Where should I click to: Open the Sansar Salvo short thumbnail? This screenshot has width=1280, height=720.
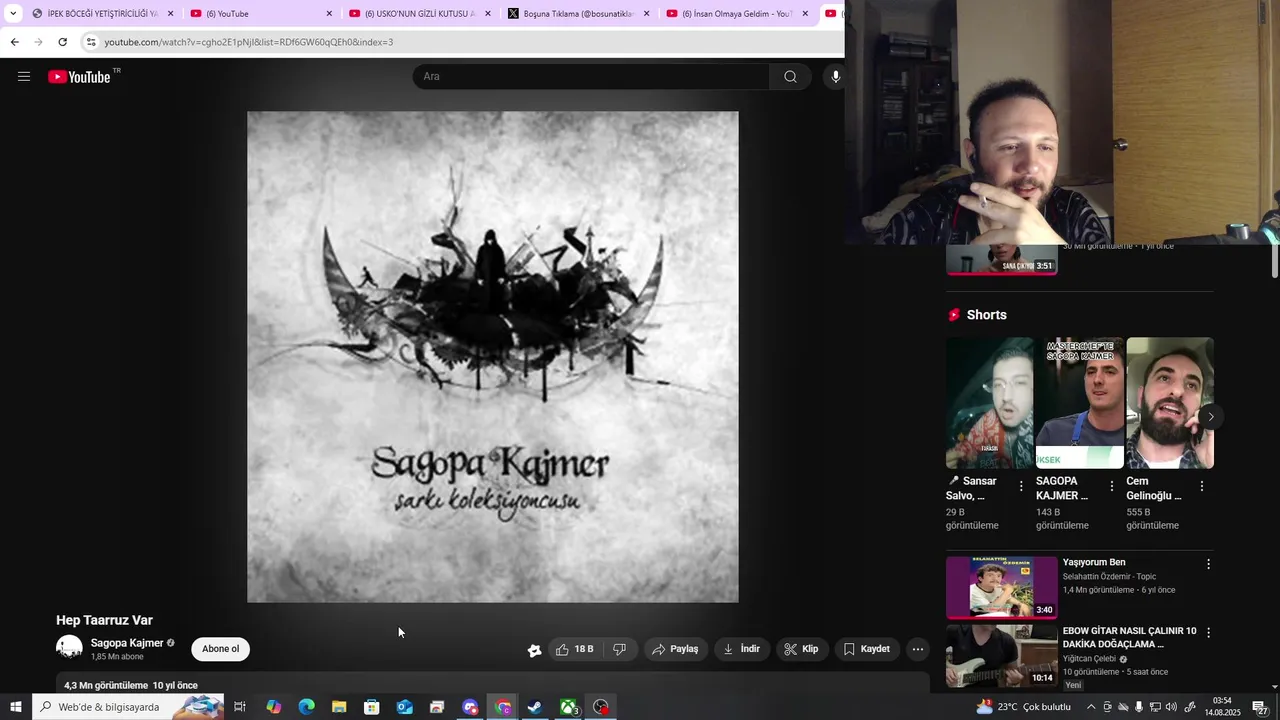click(x=990, y=403)
